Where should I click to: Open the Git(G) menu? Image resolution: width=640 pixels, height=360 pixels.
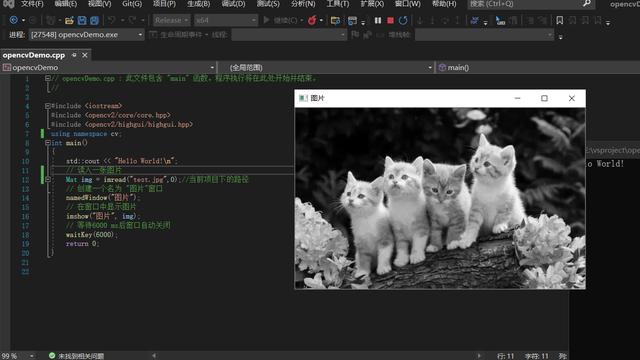[132, 4]
